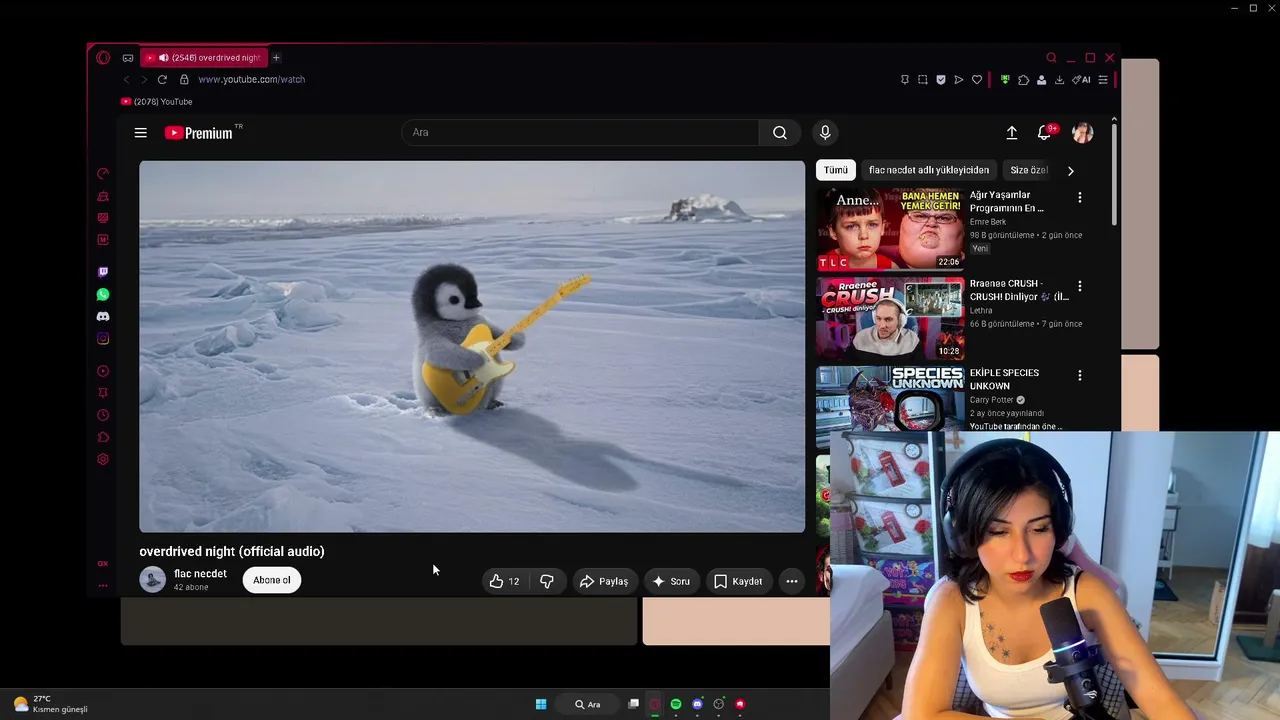Open Opera sidebar settings gear

(103, 459)
